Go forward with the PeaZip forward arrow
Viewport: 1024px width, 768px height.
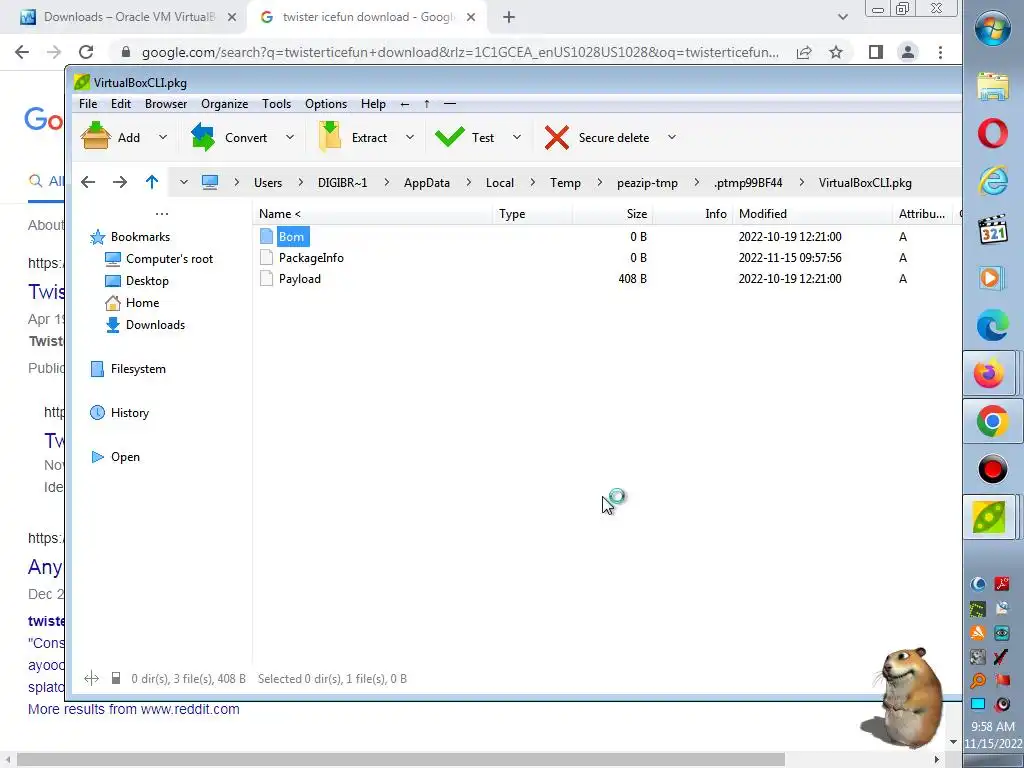point(120,182)
